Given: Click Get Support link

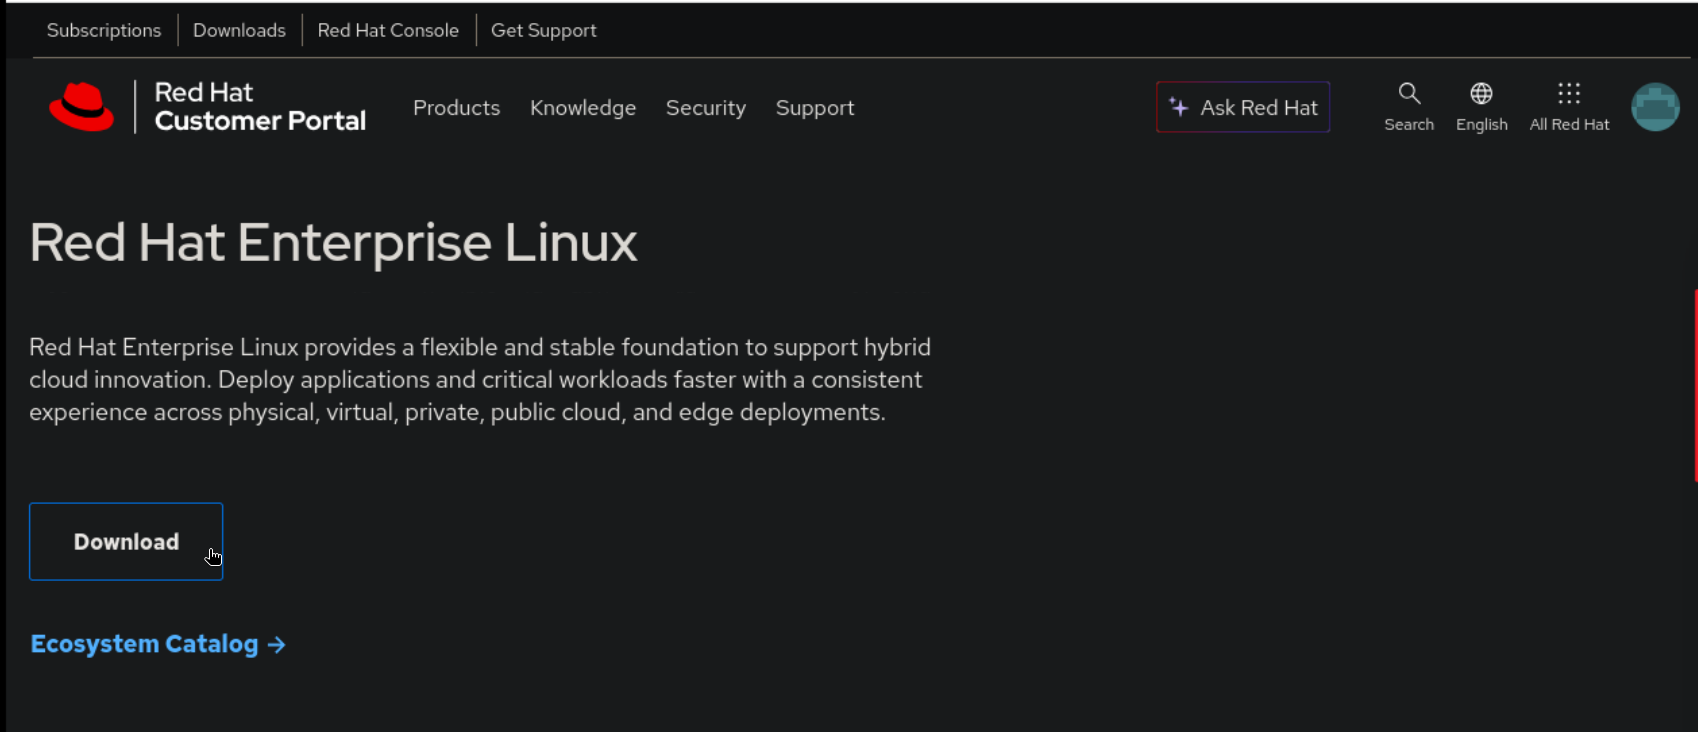Looking at the screenshot, I should pos(544,30).
